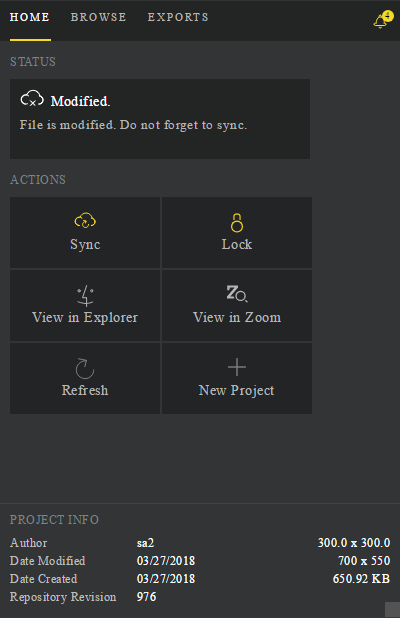
Task: Click the Zoom magnifier icon
Action: tap(236, 293)
